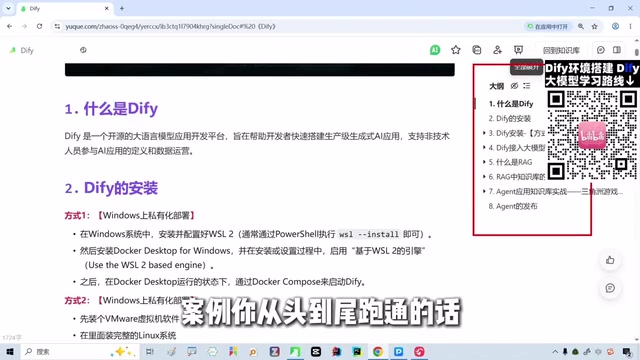This screenshot has width=640, height=360.
Task: Hide the outline using the eye-slash icon
Action: pyautogui.click(x=514, y=86)
